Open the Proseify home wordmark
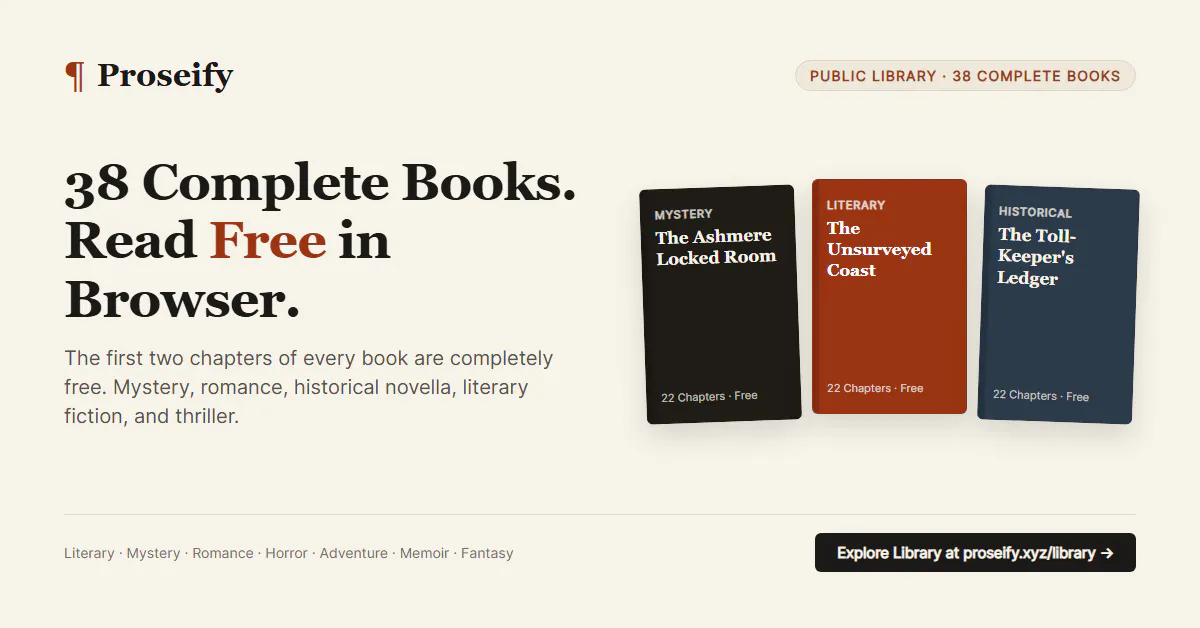The width and height of the screenshot is (1200, 628). tap(165, 75)
